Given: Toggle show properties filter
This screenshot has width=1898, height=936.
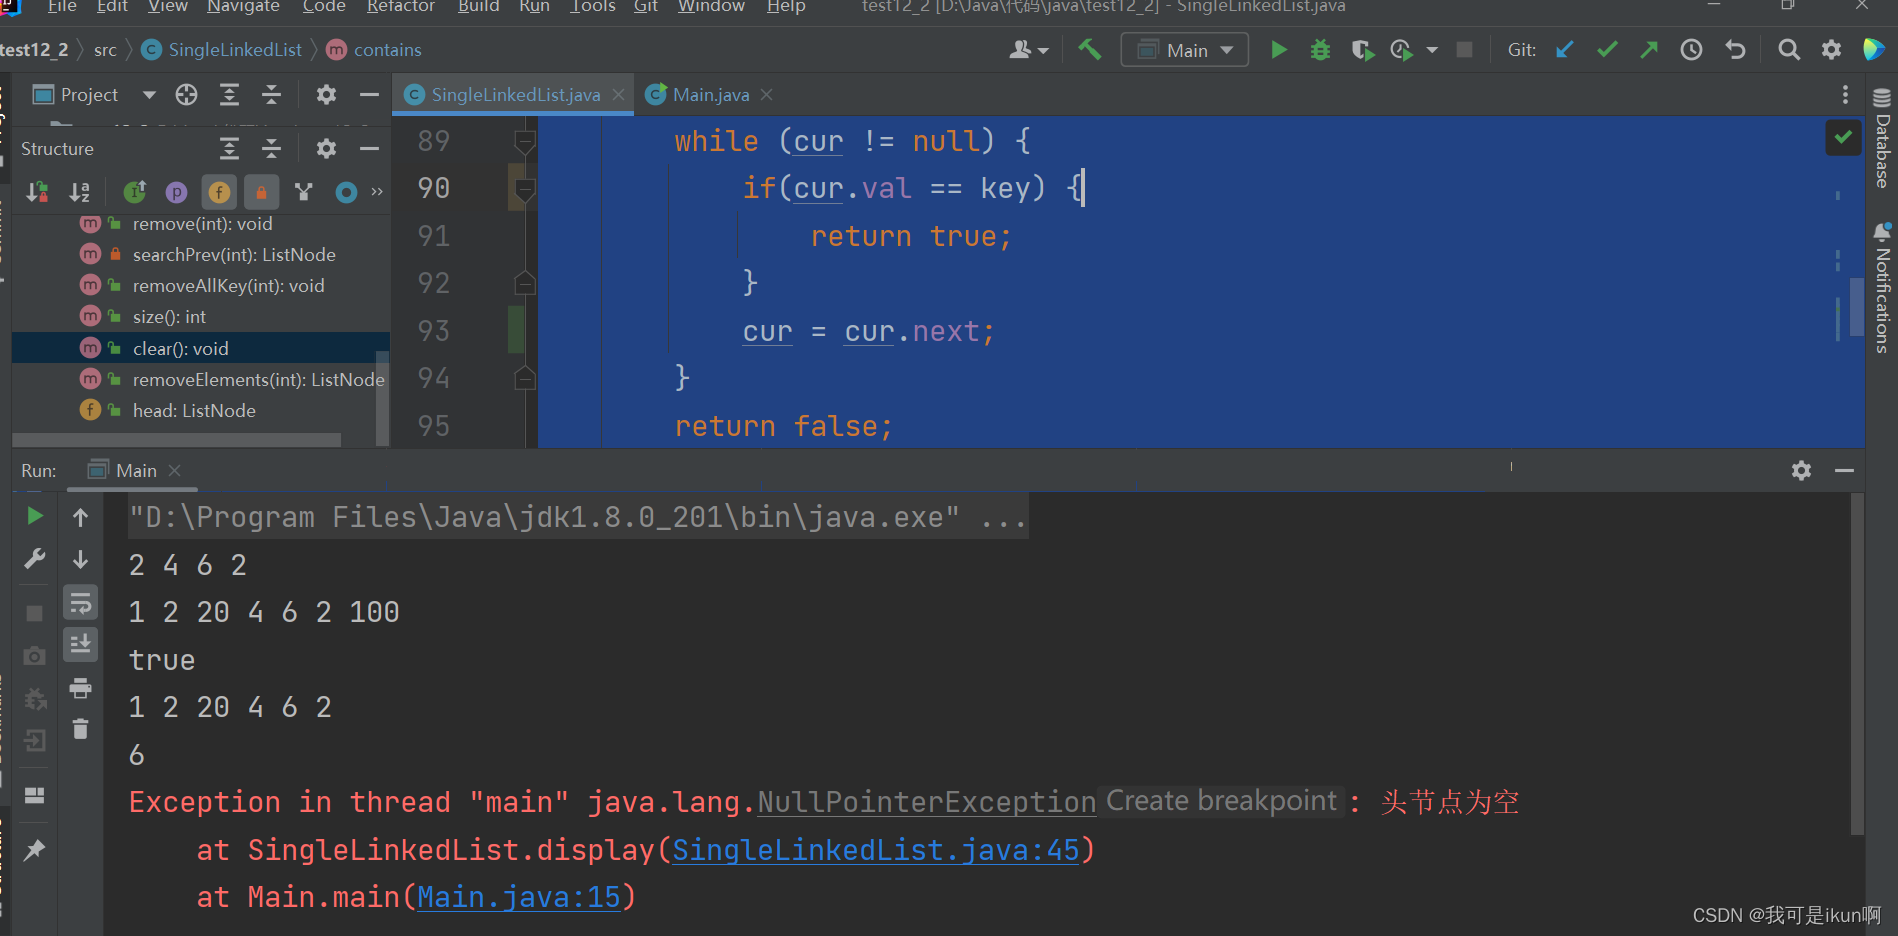Looking at the screenshot, I should pos(177,192).
